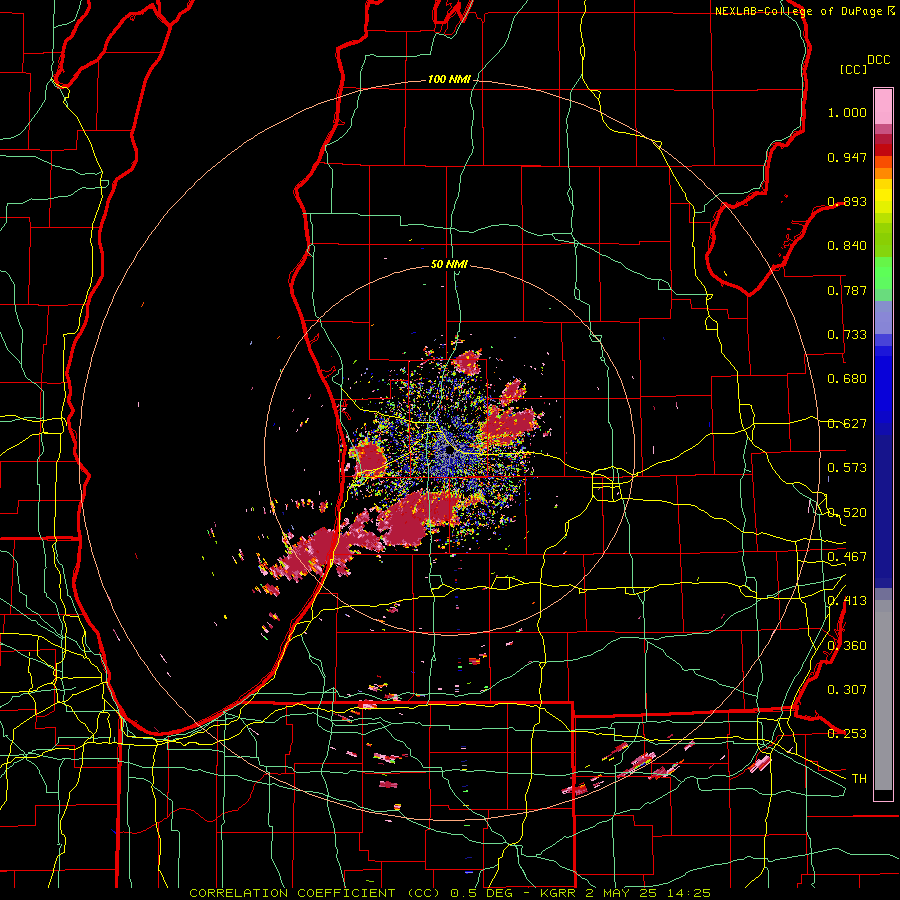Pick the light pink top color-bar segment
Screen dimensions: 900x900
(x=883, y=106)
